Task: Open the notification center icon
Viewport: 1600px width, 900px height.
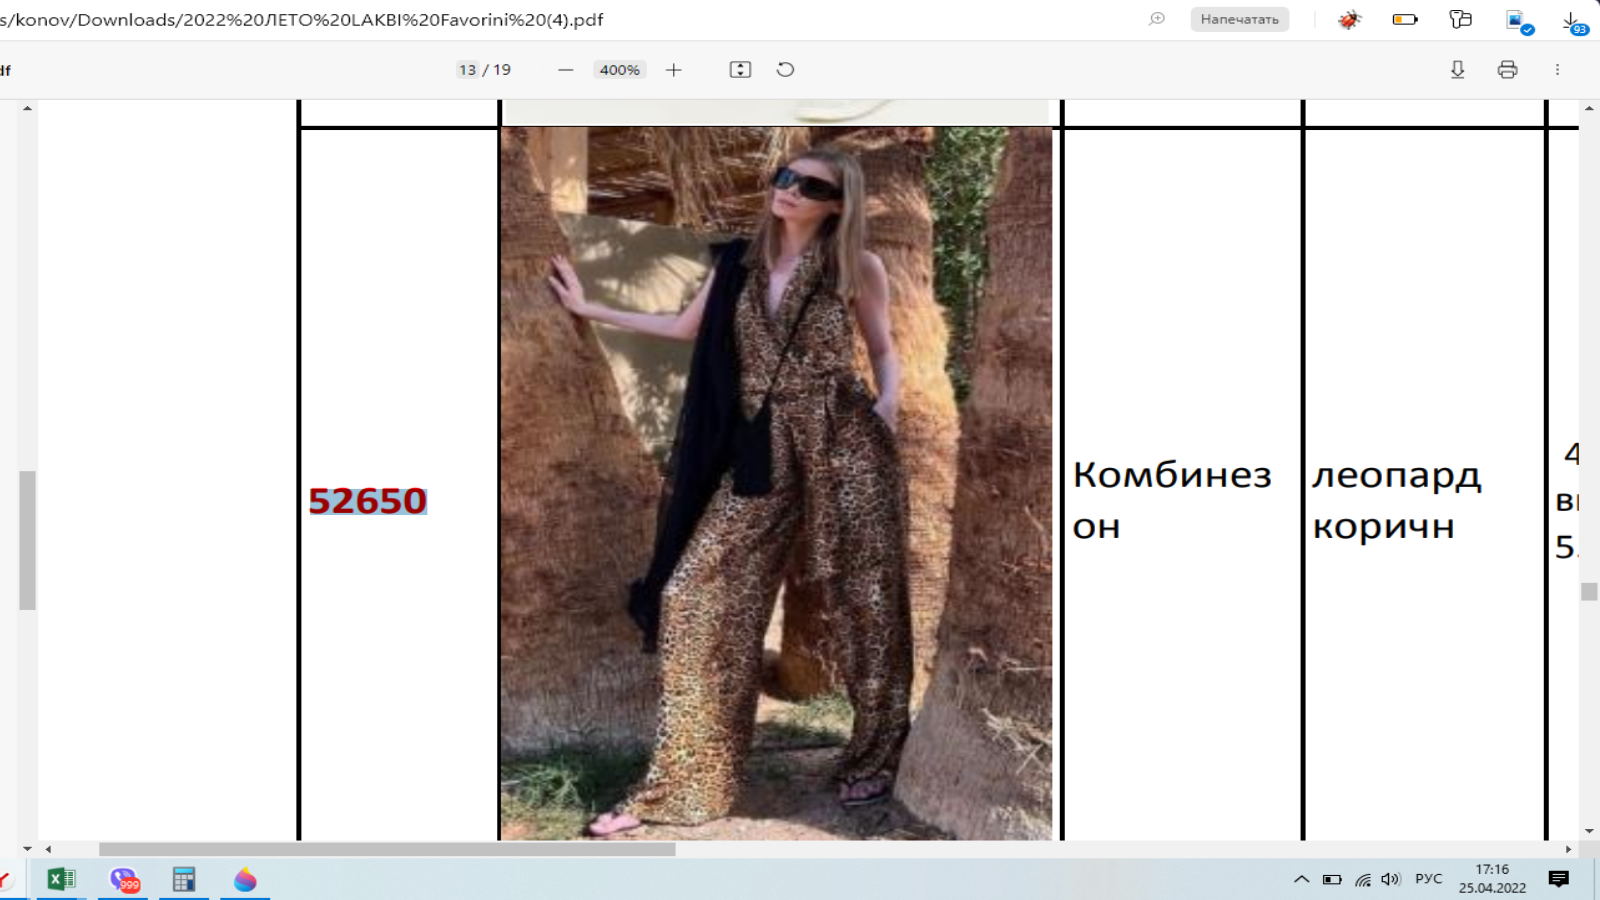Action: tap(1559, 879)
